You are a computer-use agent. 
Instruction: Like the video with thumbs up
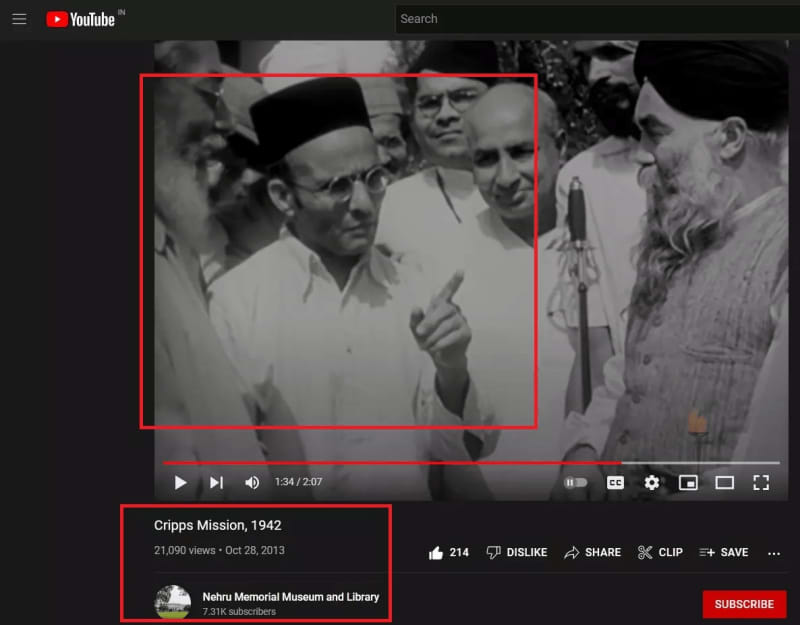pyautogui.click(x=448, y=552)
